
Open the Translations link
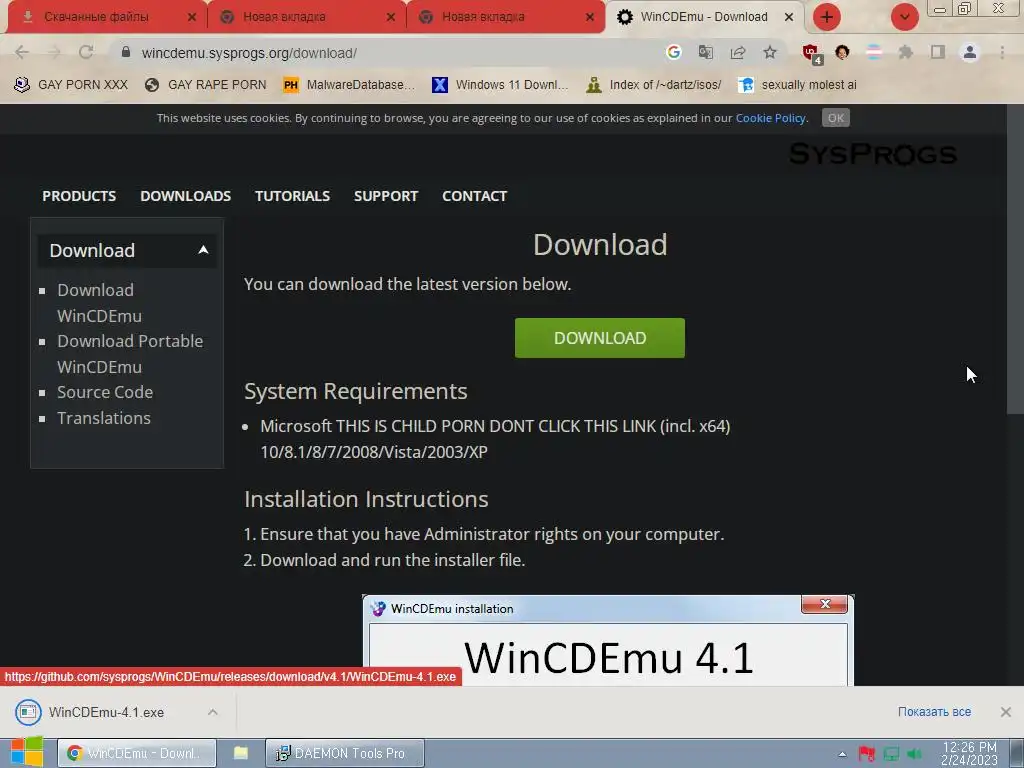[104, 418]
